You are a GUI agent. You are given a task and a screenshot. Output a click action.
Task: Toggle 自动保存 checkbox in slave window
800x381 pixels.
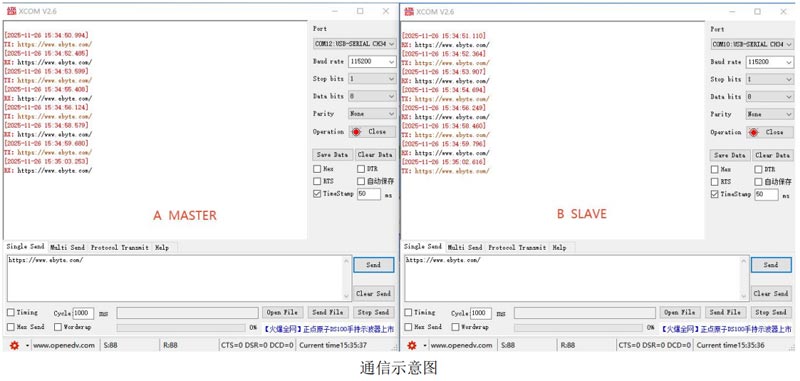pos(759,182)
